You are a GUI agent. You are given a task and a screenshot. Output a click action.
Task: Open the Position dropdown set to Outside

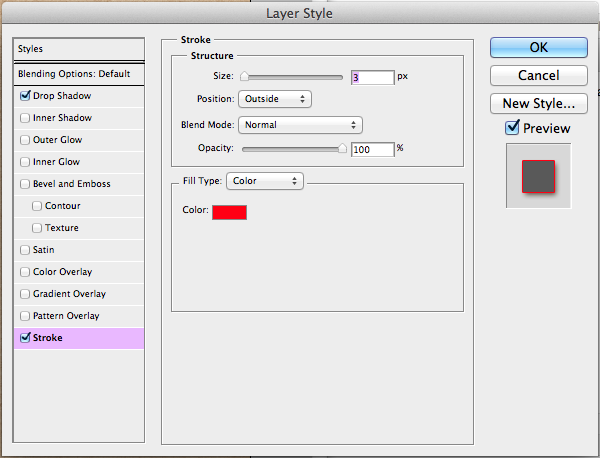pos(275,99)
